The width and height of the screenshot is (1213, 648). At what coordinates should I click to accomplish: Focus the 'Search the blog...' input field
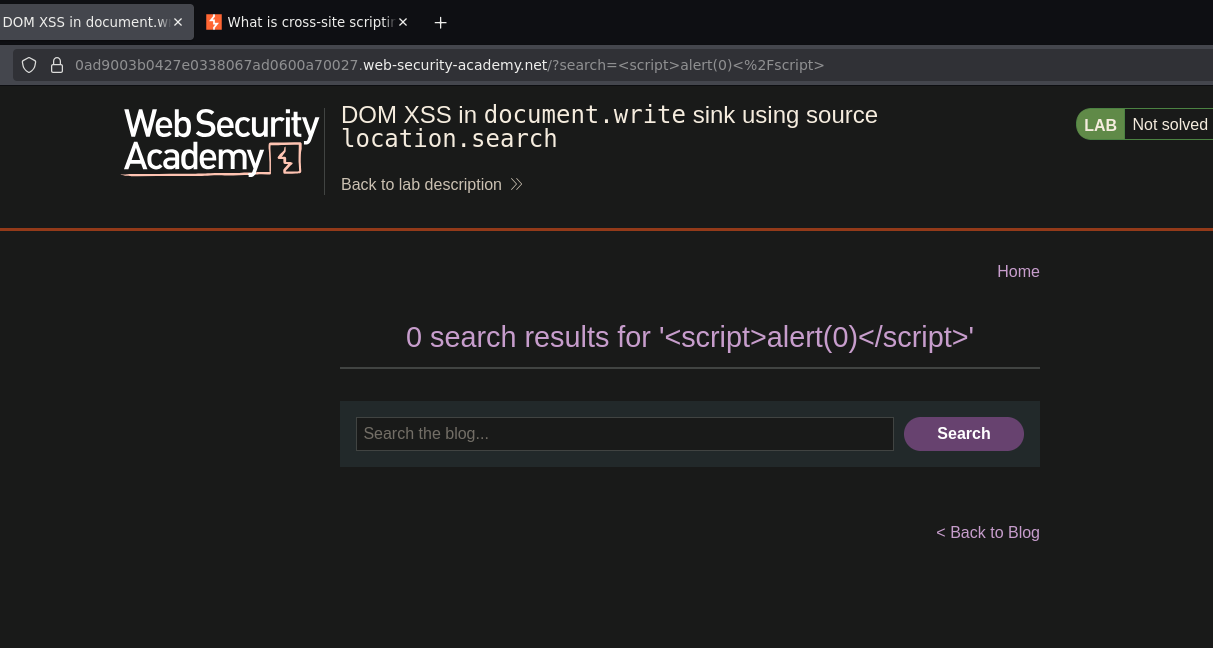pos(625,434)
